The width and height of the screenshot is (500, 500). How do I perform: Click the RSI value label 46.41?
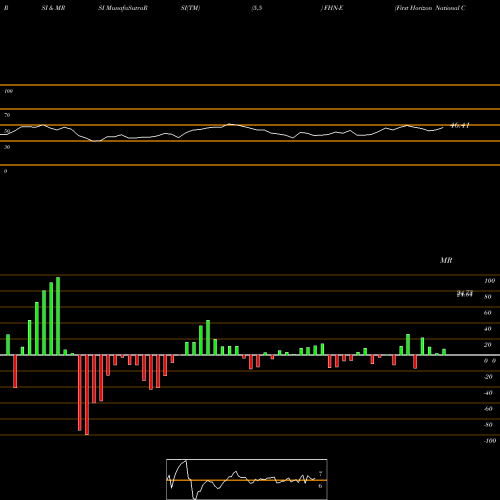[x=460, y=125]
